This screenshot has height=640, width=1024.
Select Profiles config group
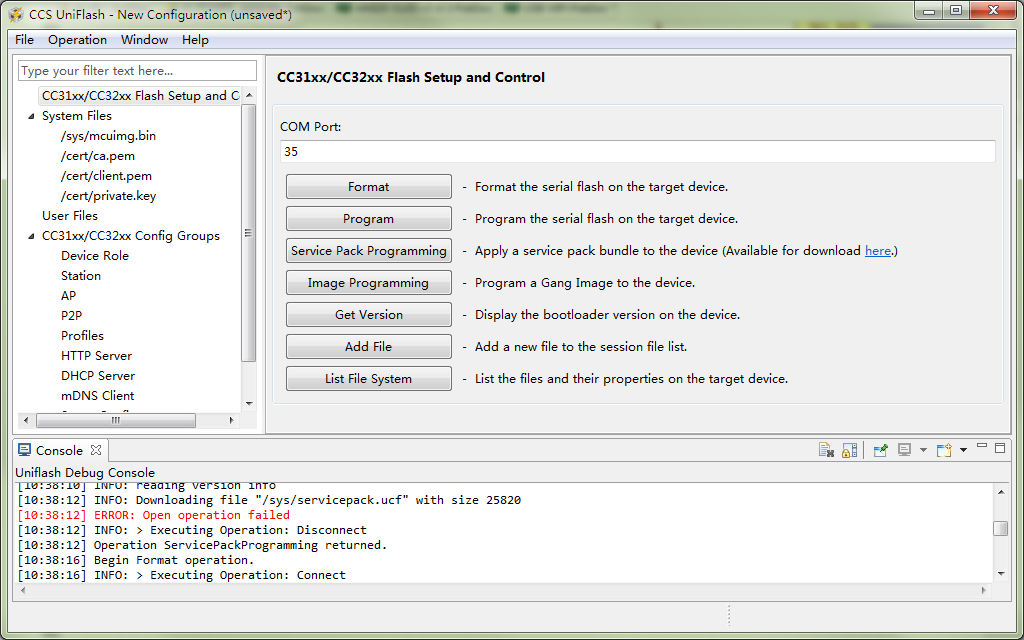coord(82,336)
